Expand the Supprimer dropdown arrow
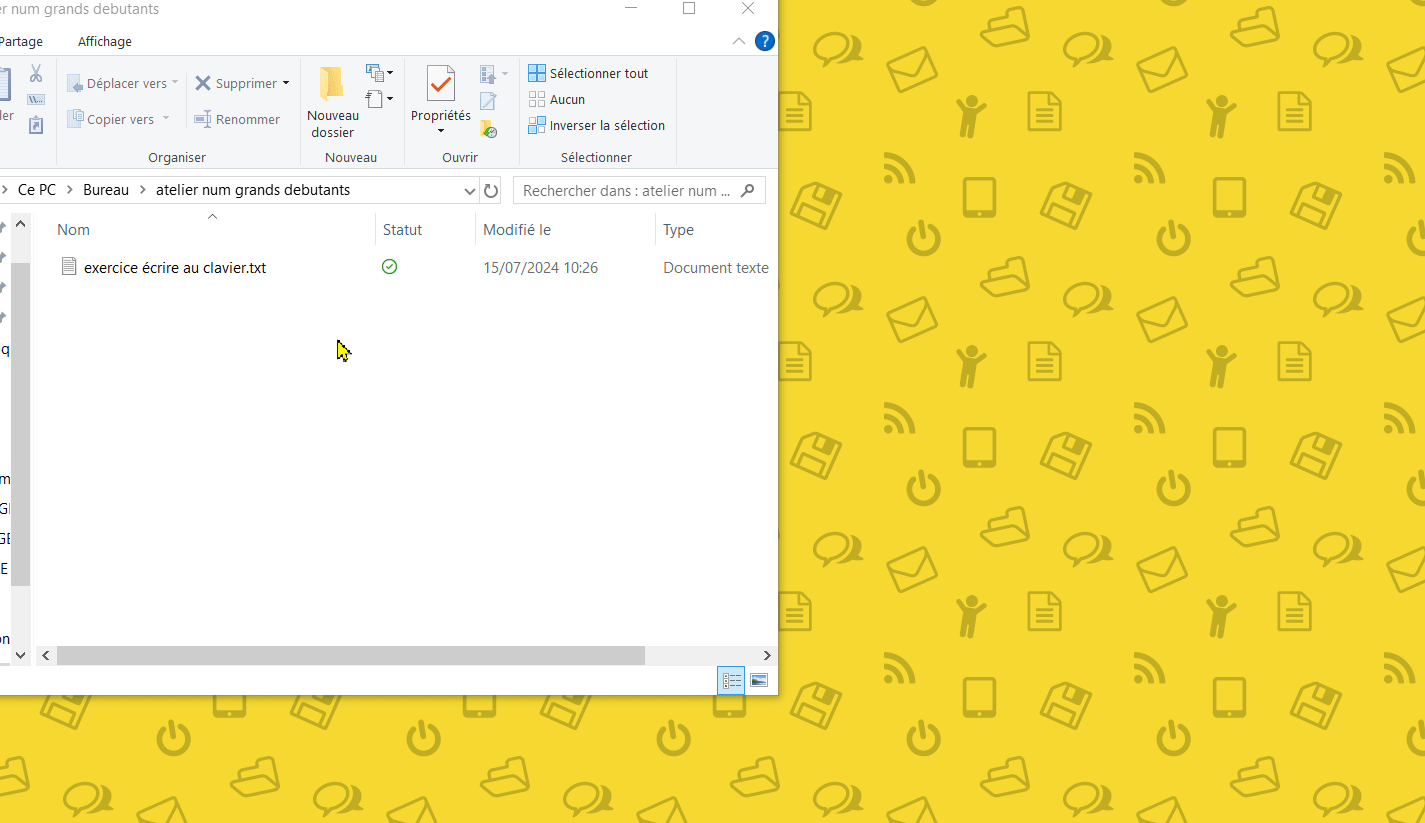Screen dimensions: 1425x823 click(x=286, y=83)
